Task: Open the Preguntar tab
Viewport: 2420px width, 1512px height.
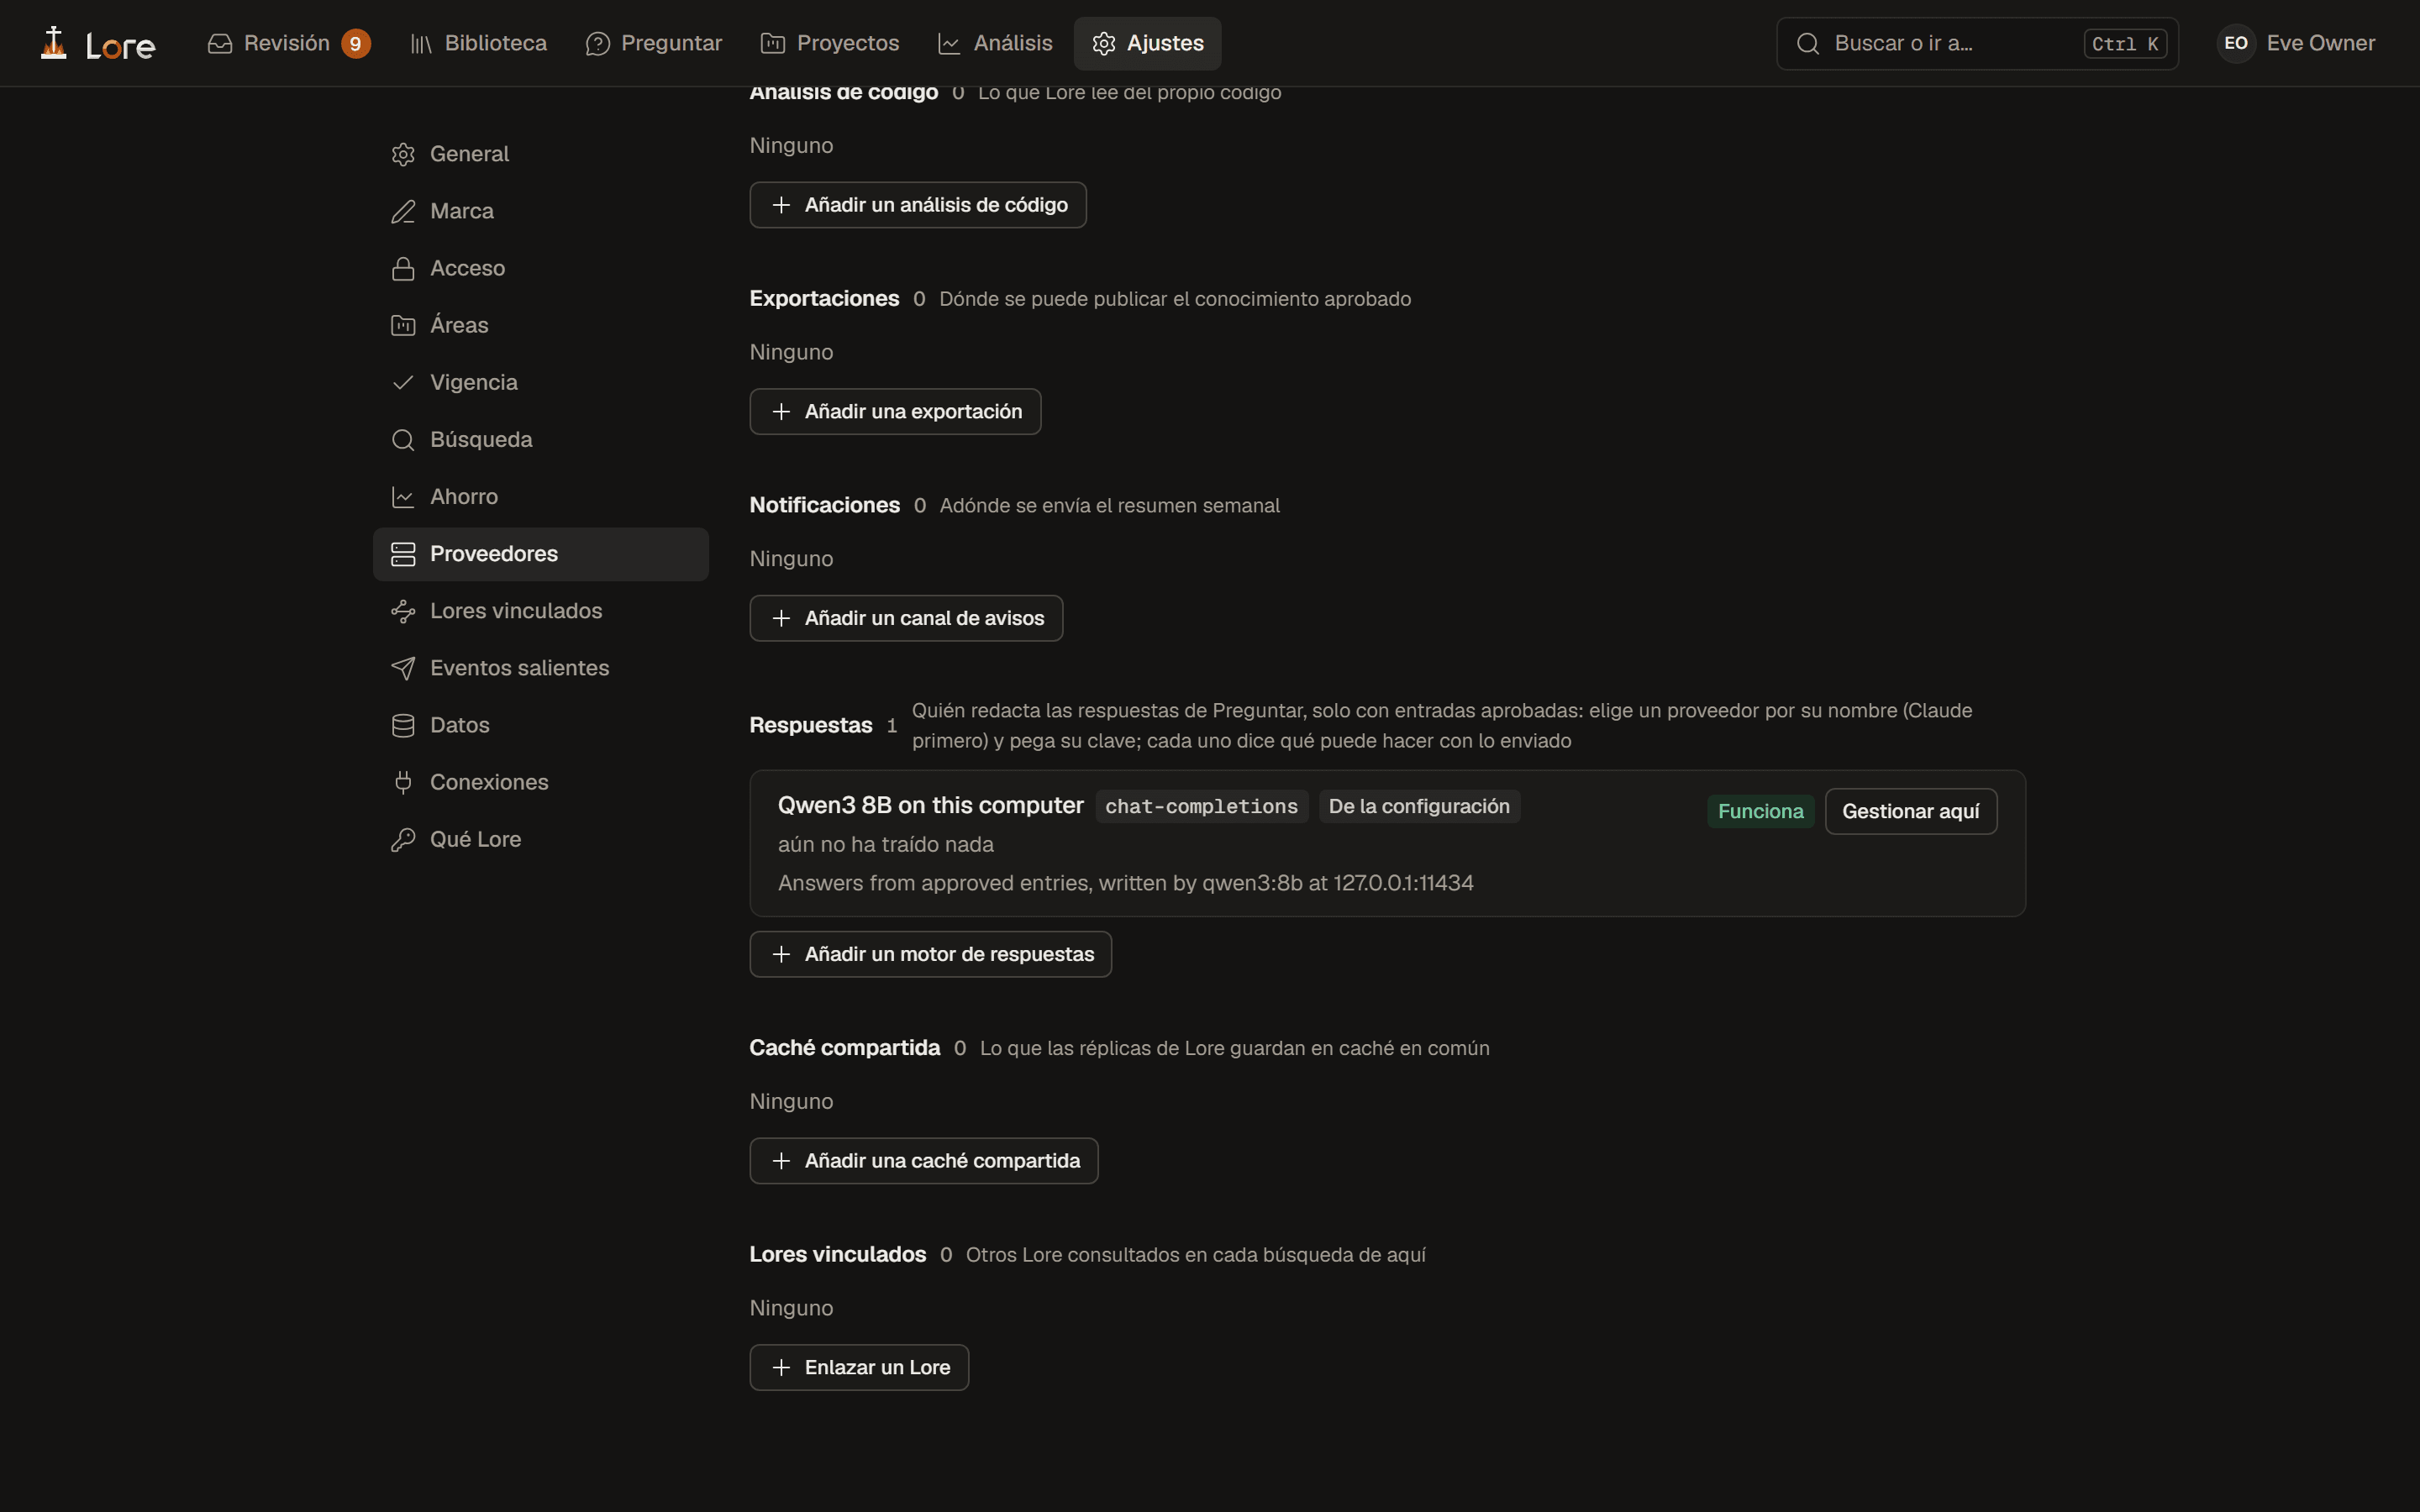Action: (654, 43)
